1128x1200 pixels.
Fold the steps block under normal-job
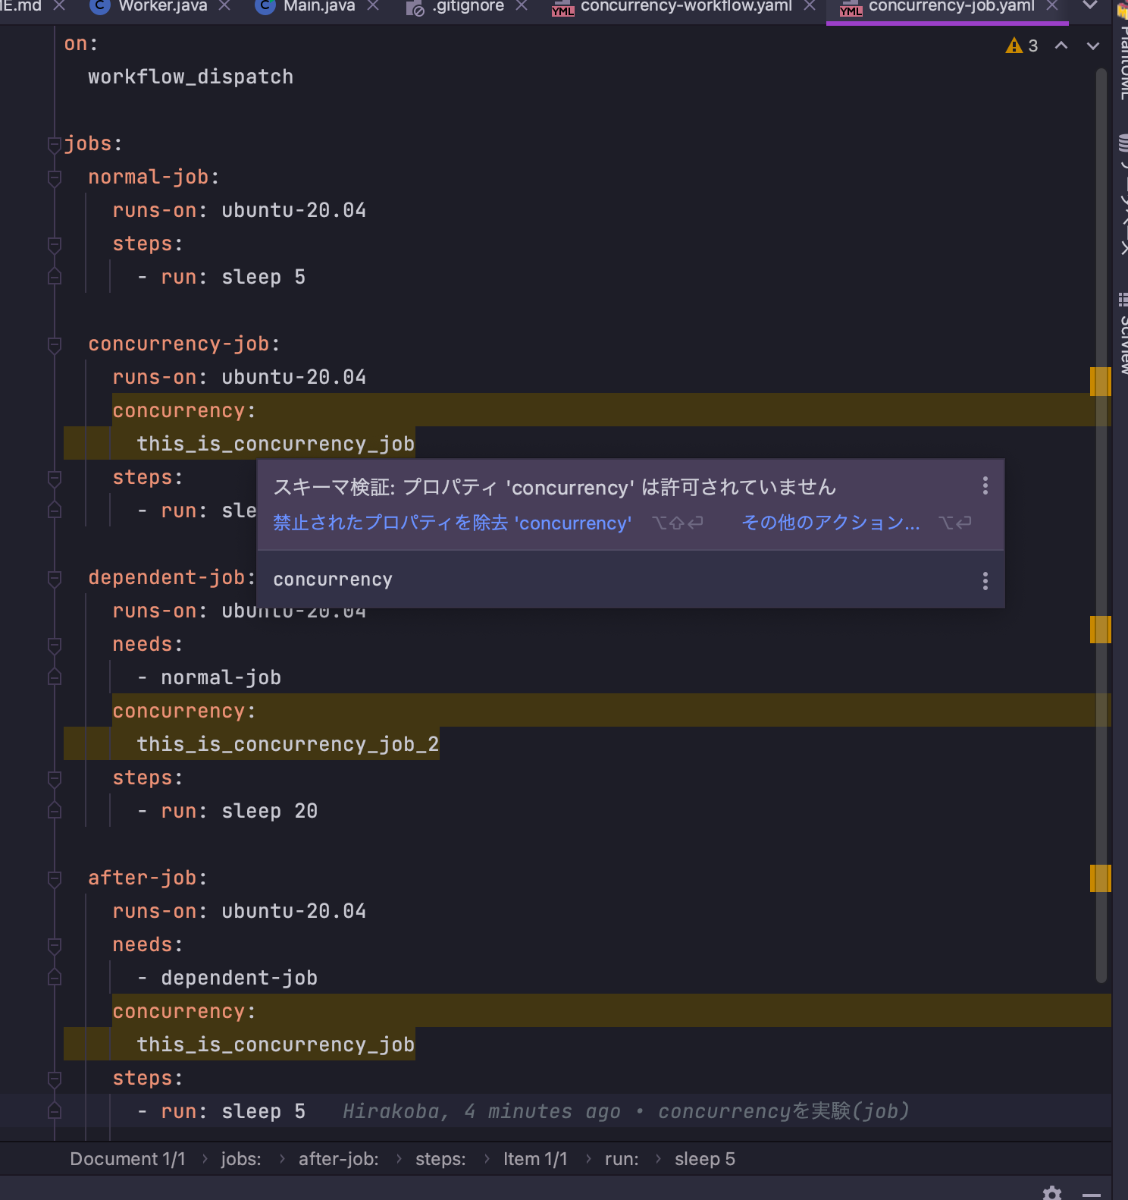click(54, 245)
